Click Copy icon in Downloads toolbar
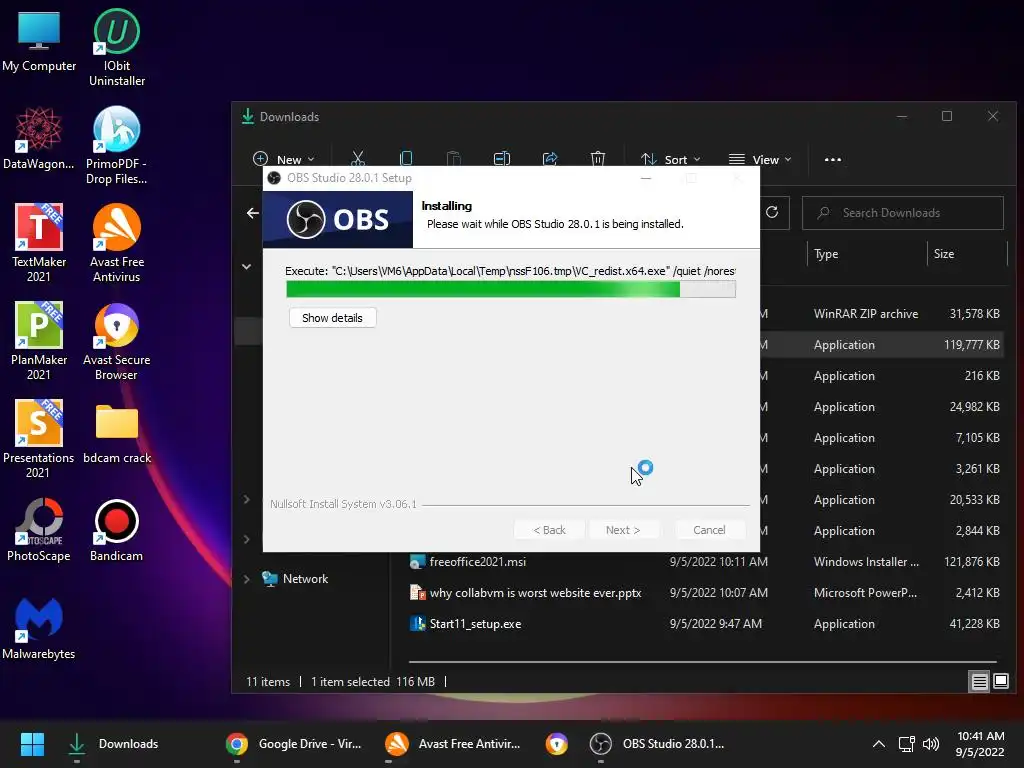Viewport: 1024px width, 768px height. (x=406, y=159)
